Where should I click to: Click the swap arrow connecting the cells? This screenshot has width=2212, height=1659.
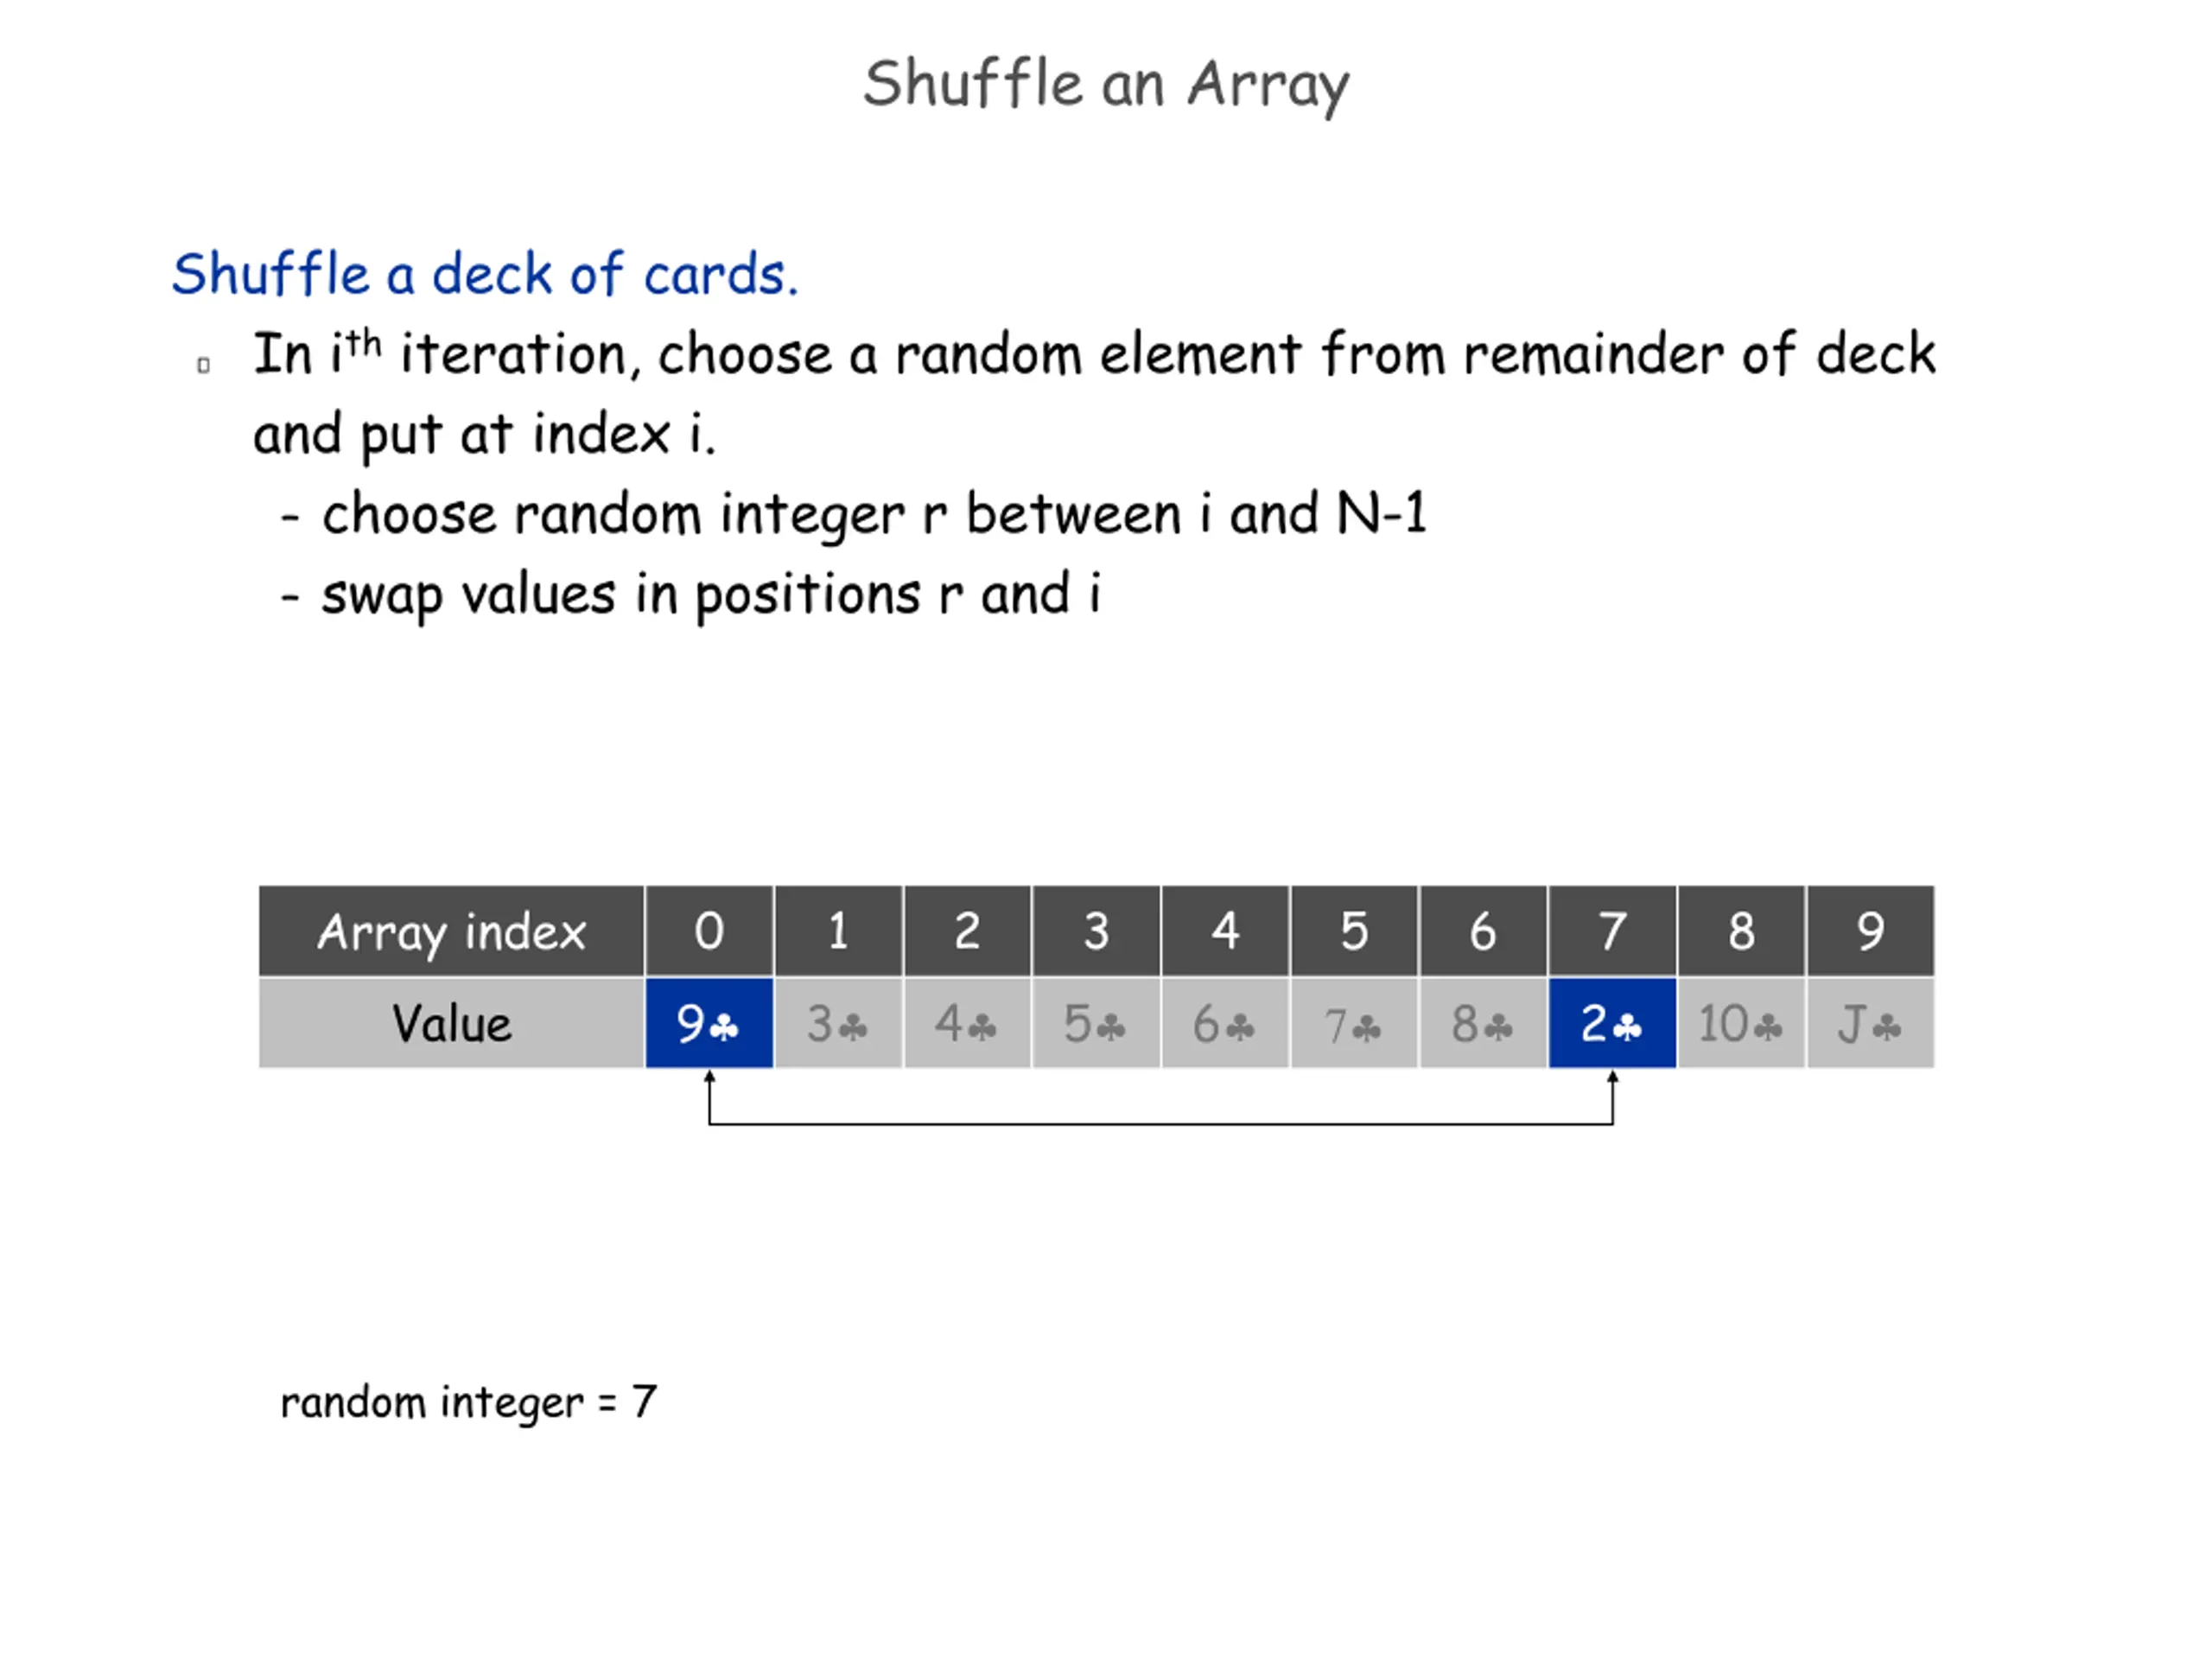[1160, 1123]
